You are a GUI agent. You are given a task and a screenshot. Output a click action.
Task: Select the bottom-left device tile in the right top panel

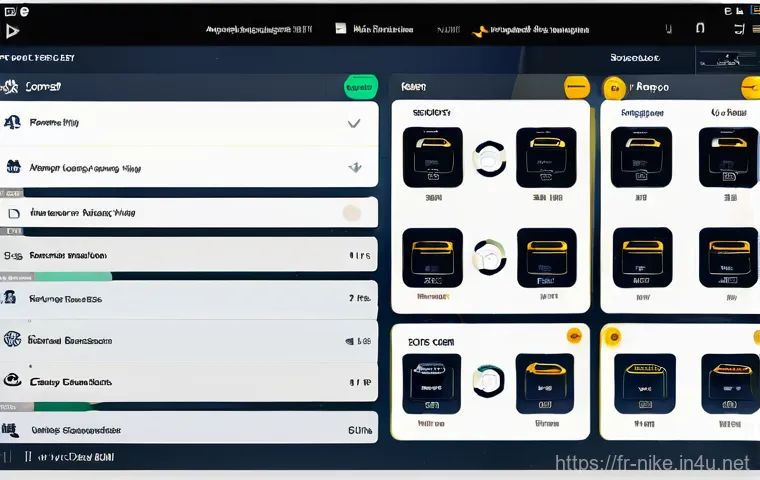coord(643,257)
